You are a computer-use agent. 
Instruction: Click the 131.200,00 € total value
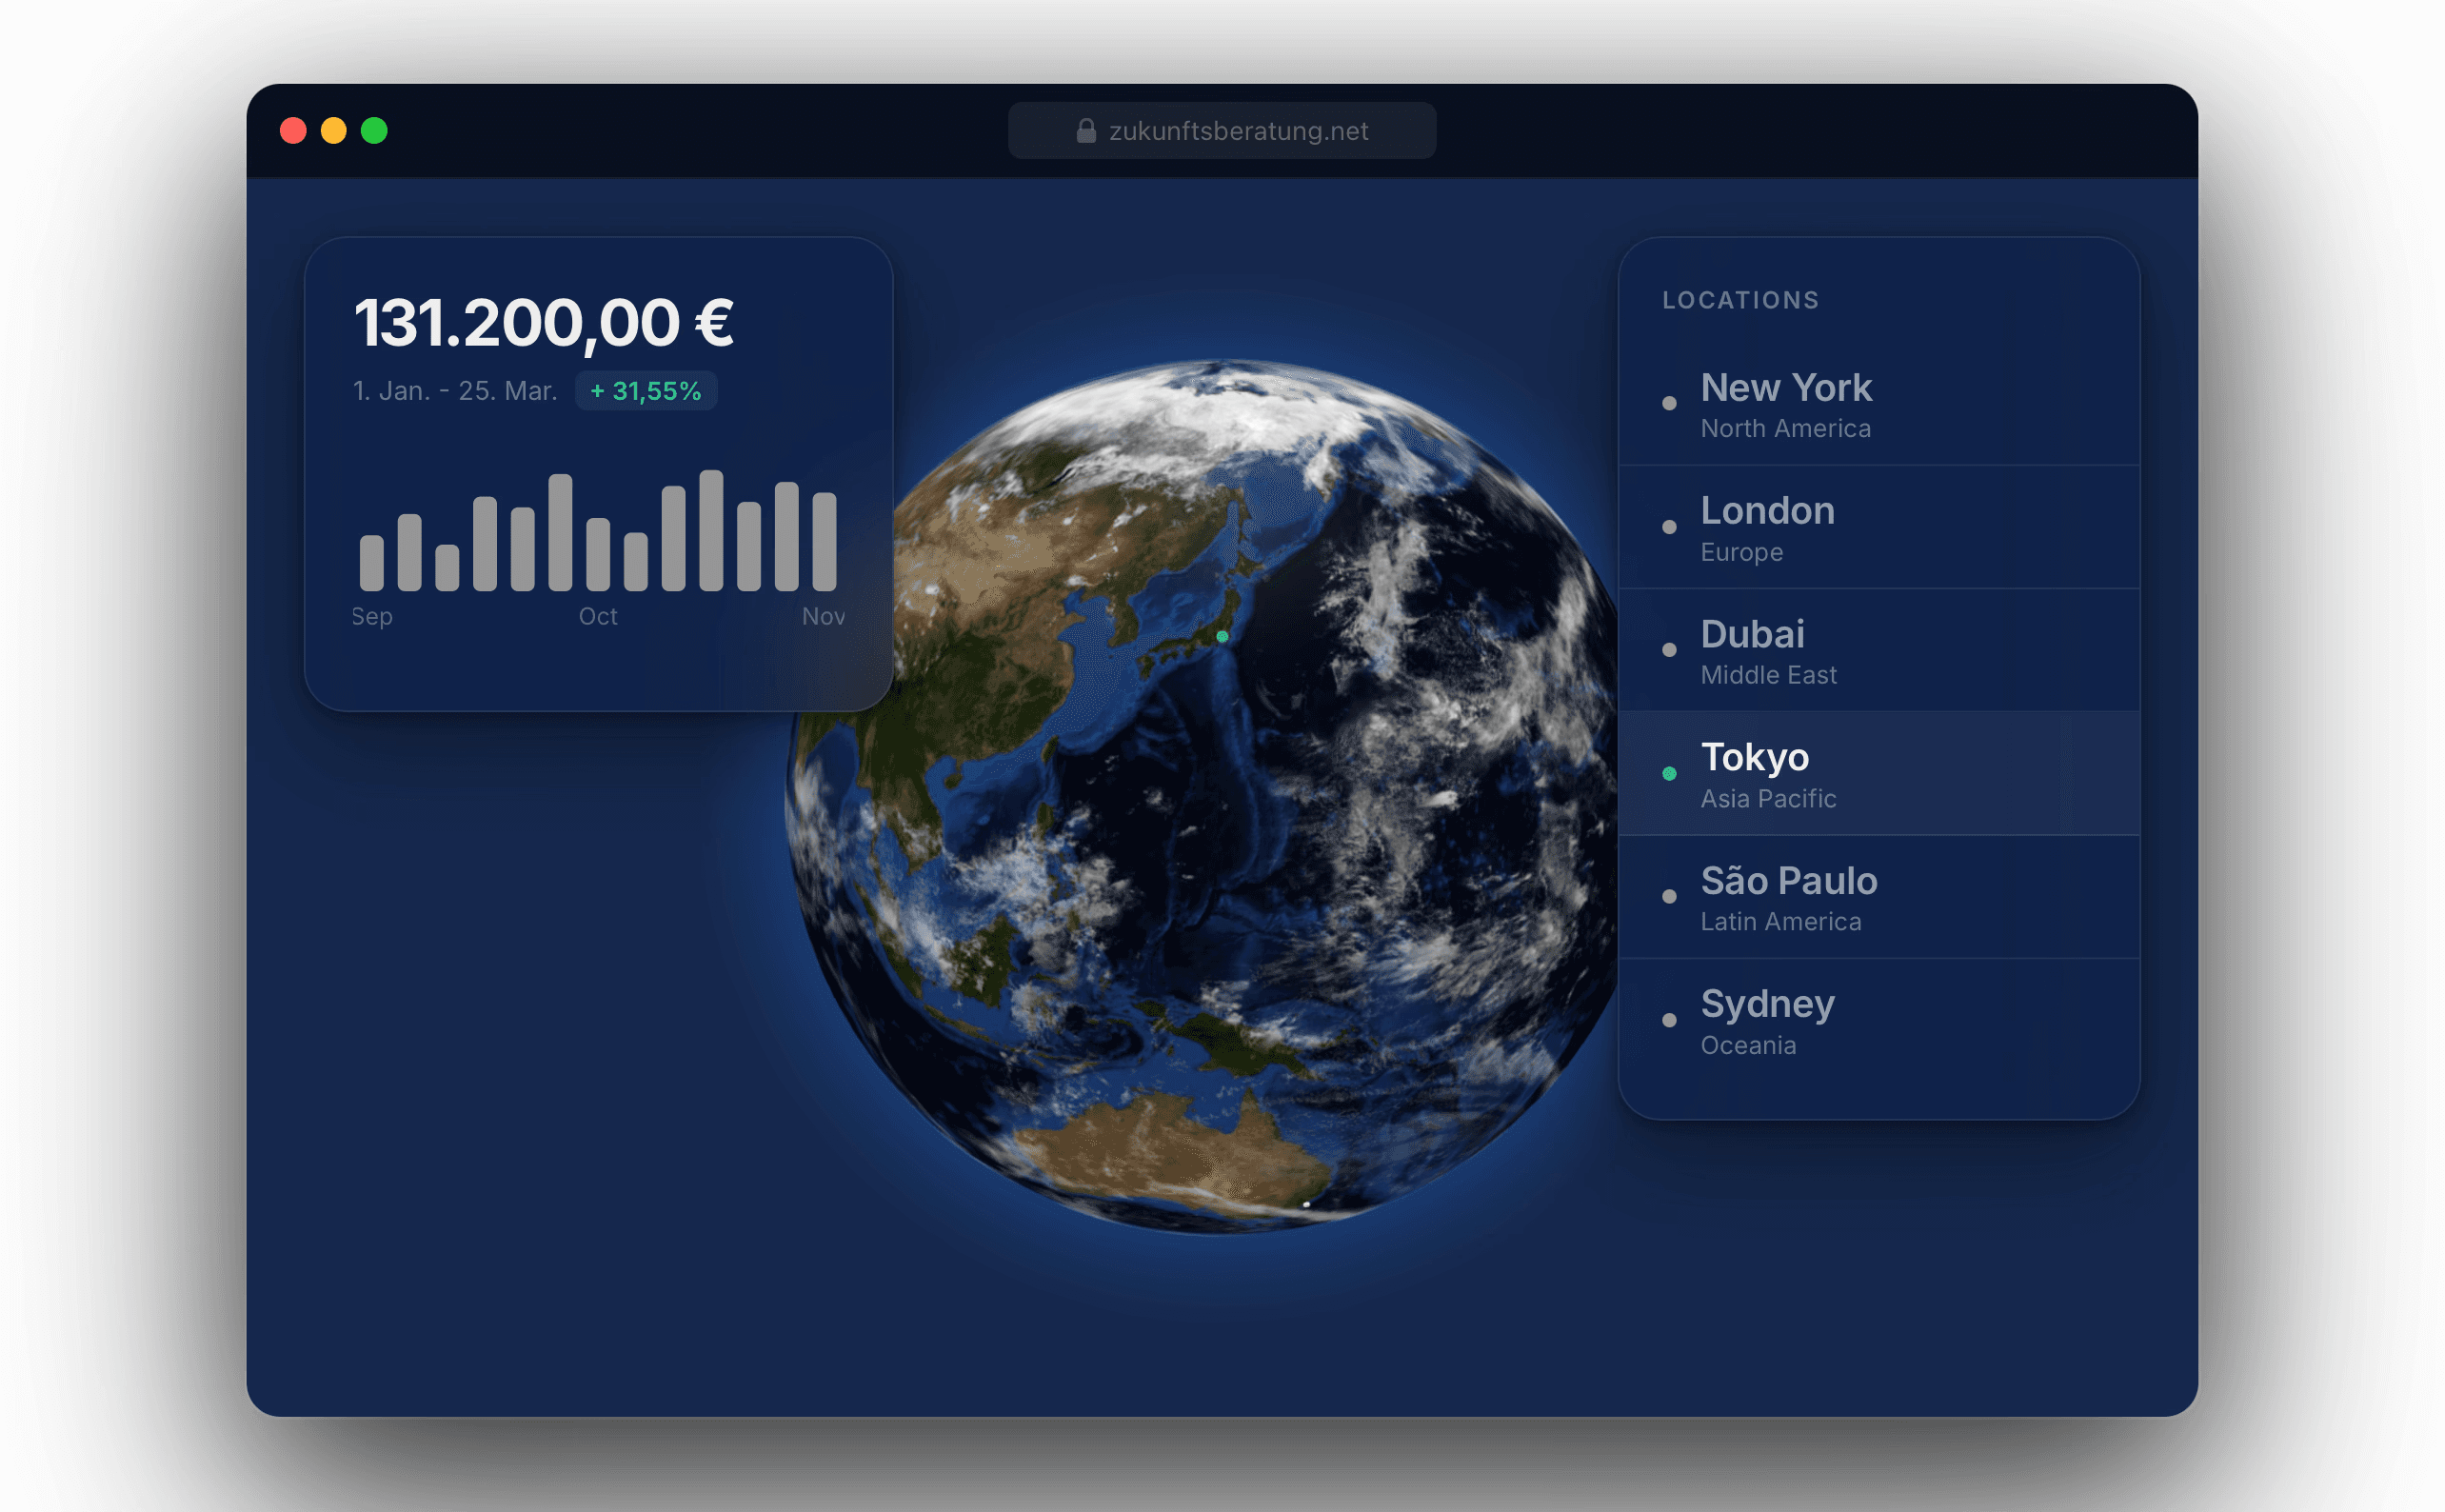[x=544, y=322]
